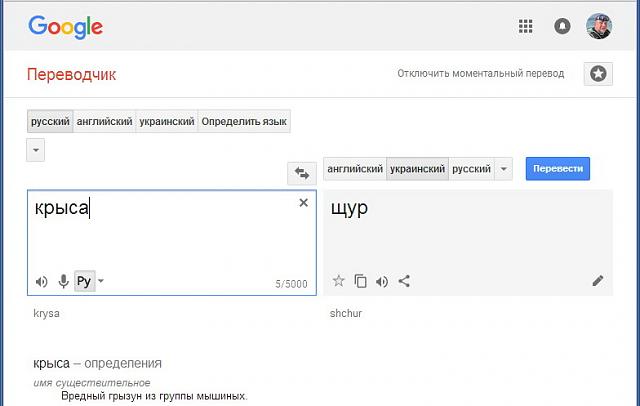Clear the source text with X
640x406 pixels.
tap(303, 203)
